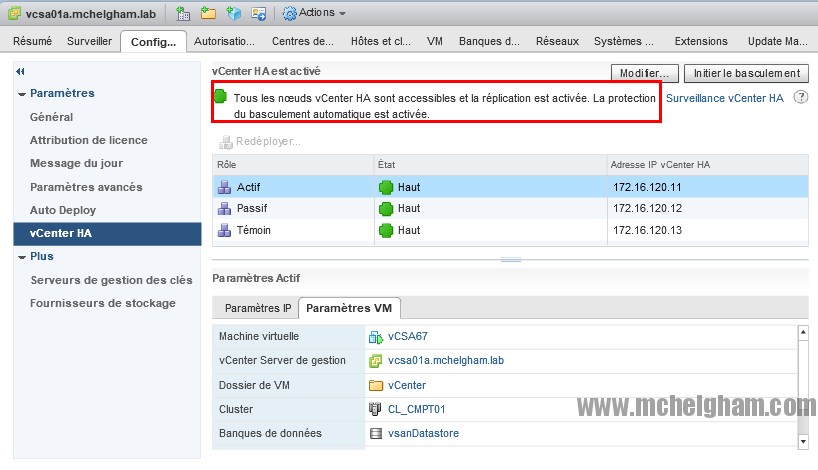Click the new folder toolbar icon
818x470 pixels.
click(x=208, y=13)
